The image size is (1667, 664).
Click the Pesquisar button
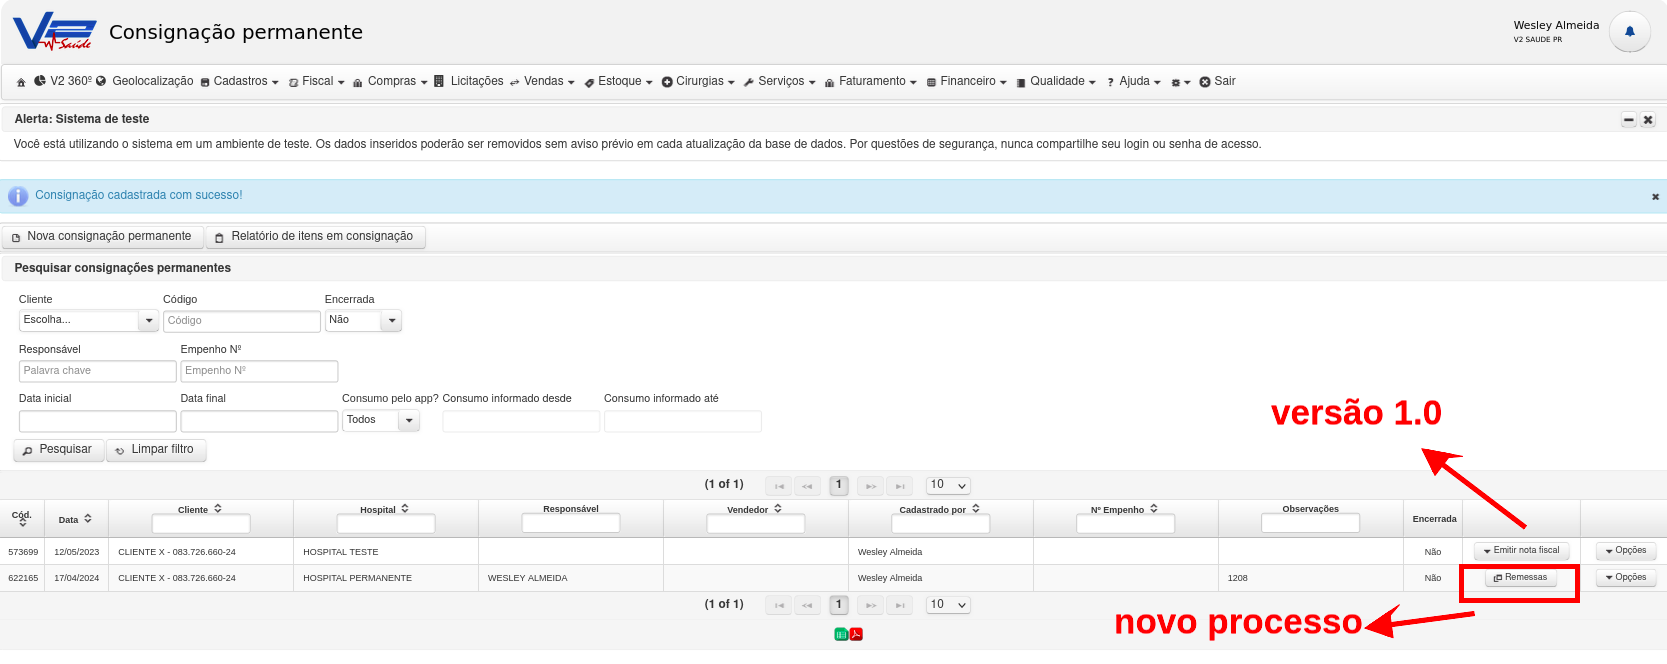pos(58,450)
